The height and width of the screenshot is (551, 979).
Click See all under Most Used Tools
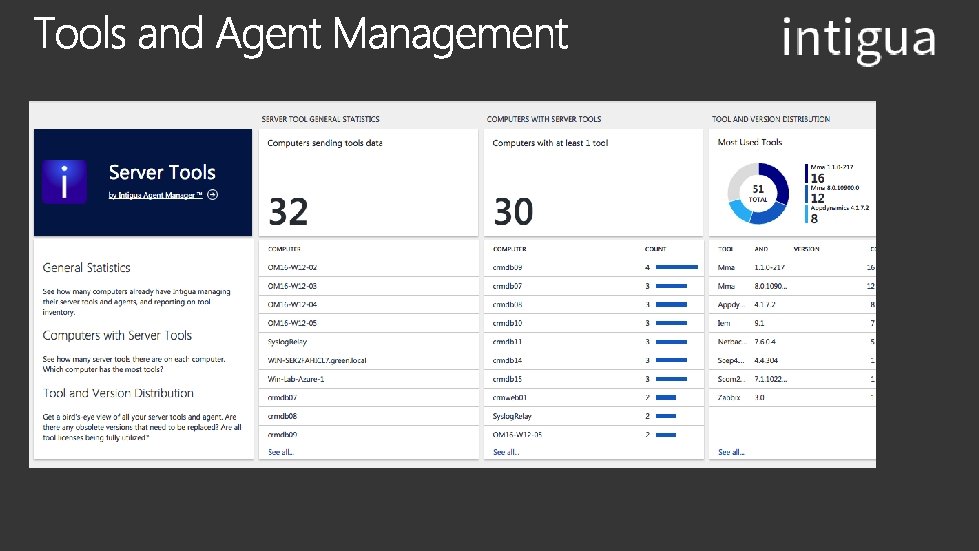pyautogui.click(x=731, y=452)
